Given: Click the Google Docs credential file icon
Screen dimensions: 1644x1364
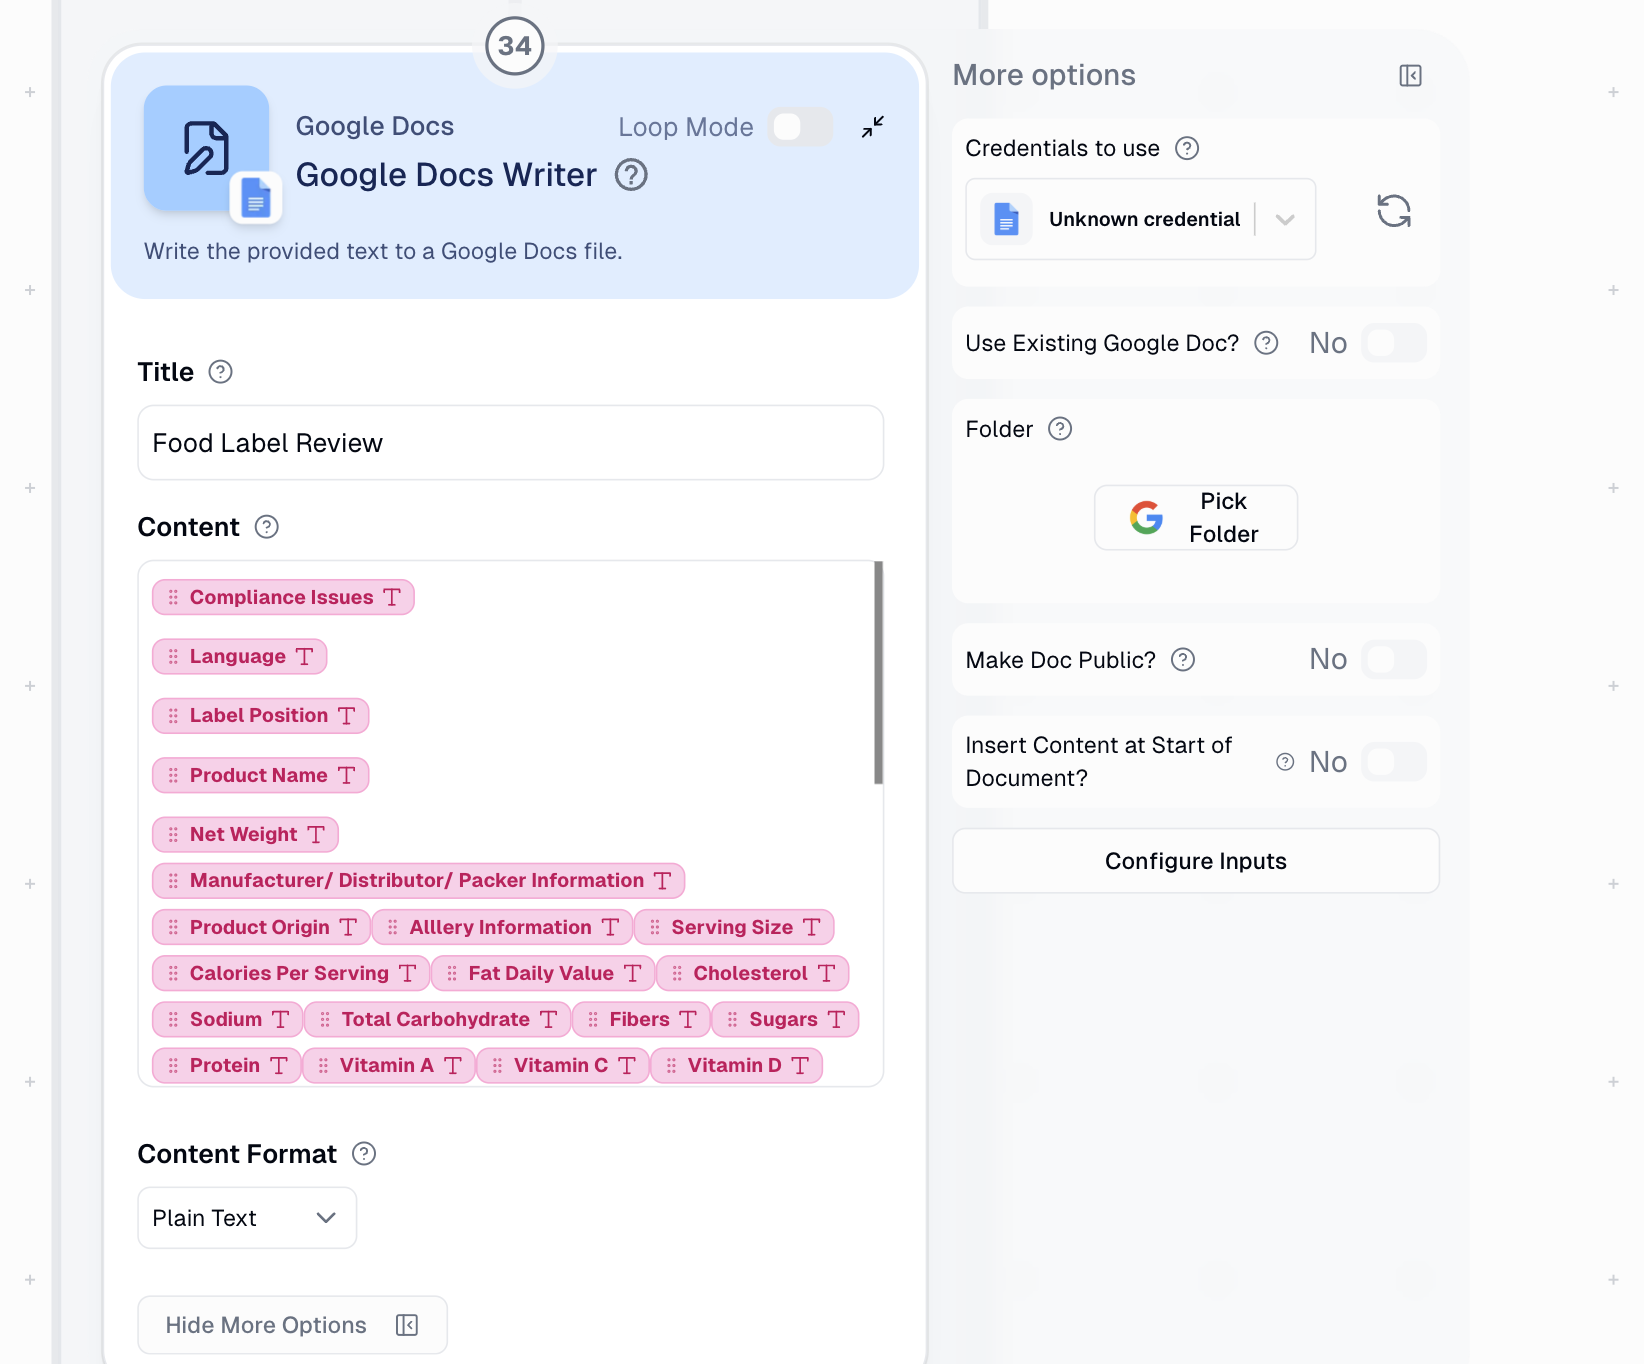Looking at the screenshot, I should click(1006, 219).
